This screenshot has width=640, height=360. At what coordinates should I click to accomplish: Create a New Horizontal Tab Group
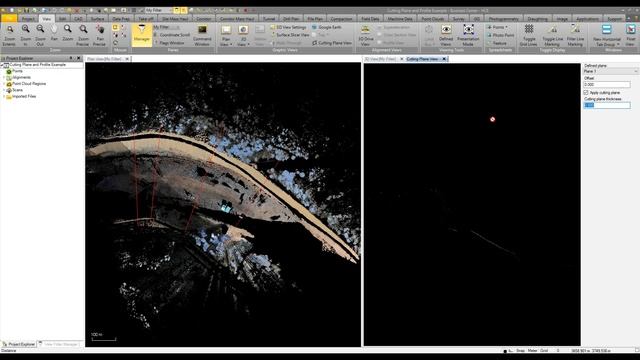click(606, 36)
